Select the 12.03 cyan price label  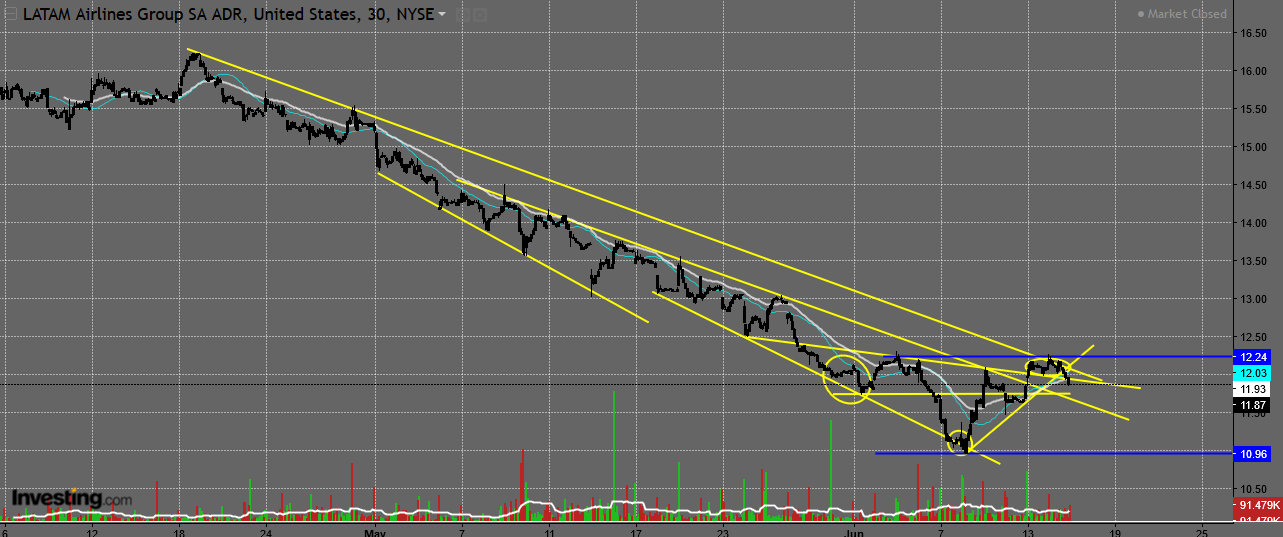1254,372
